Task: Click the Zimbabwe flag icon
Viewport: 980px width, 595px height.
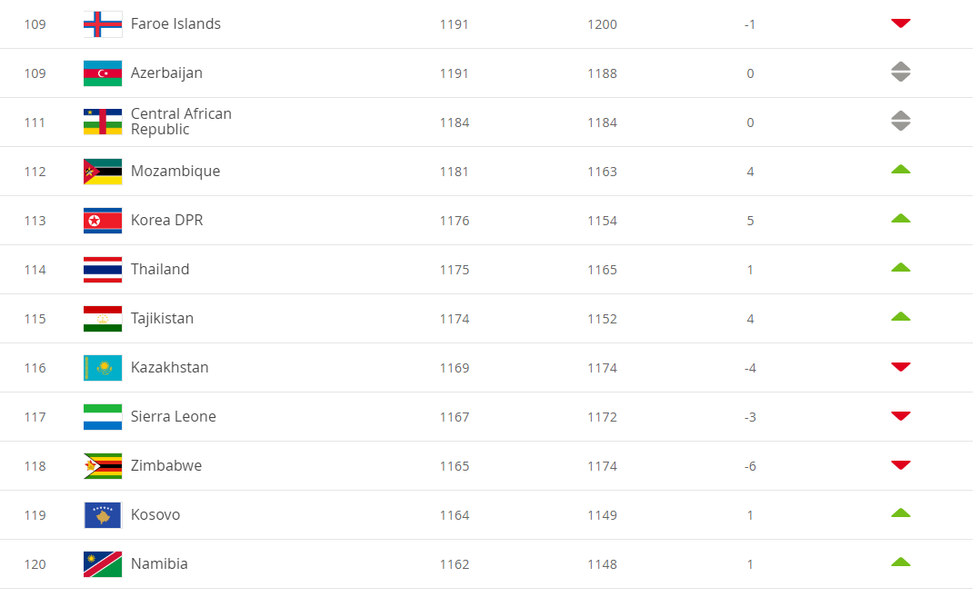Action: [102, 466]
